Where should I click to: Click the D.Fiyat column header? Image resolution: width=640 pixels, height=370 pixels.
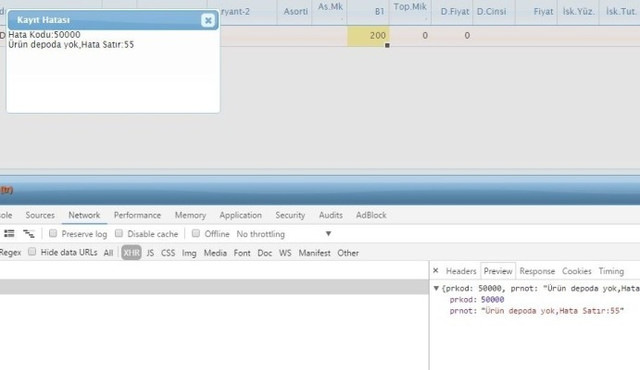click(x=452, y=11)
